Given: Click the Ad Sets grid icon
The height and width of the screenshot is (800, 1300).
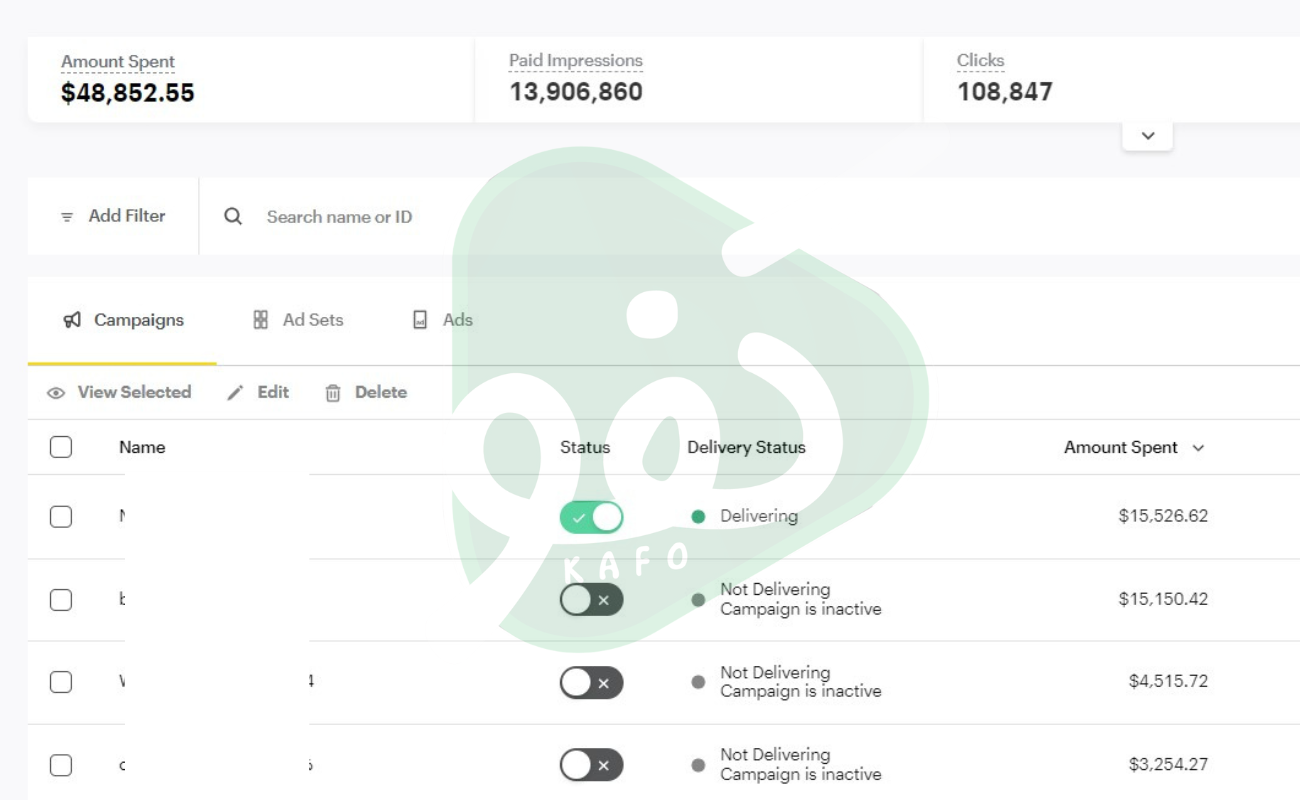Looking at the screenshot, I should coord(261,320).
